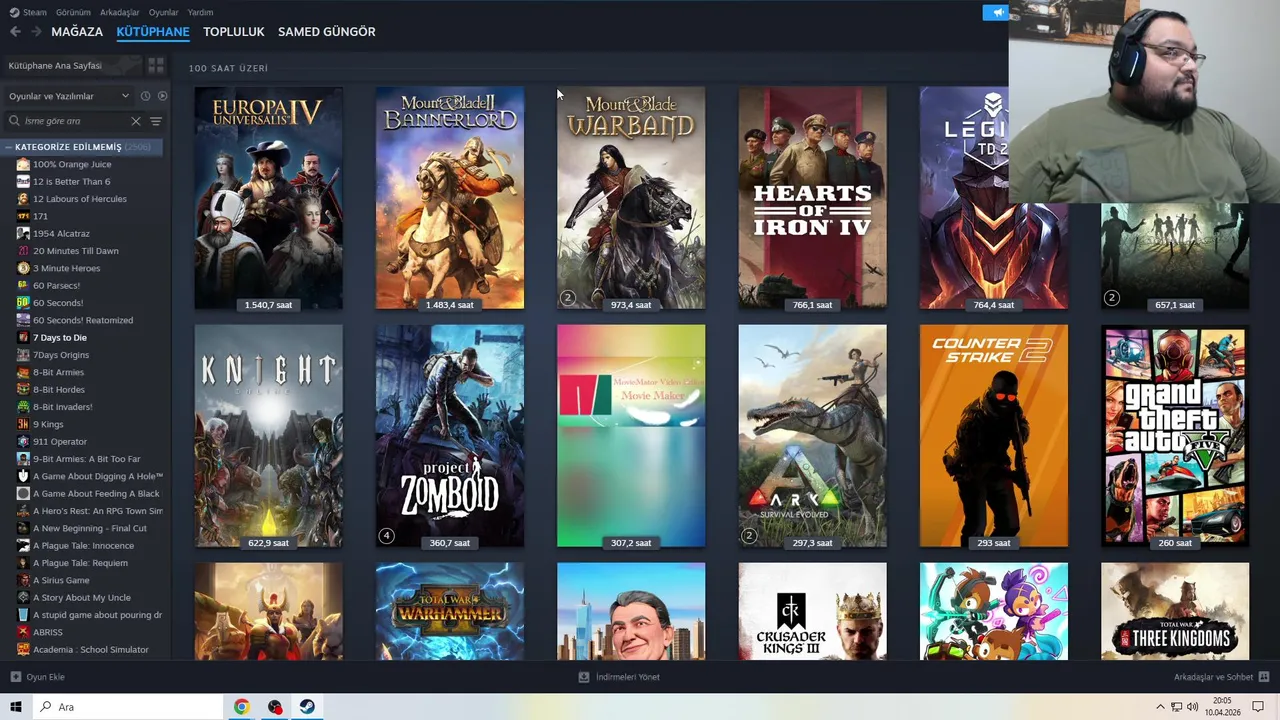This screenshot has width=1280, height=720.
Task: Select Academia : School Simulator in list
Action: click(91, 650)
